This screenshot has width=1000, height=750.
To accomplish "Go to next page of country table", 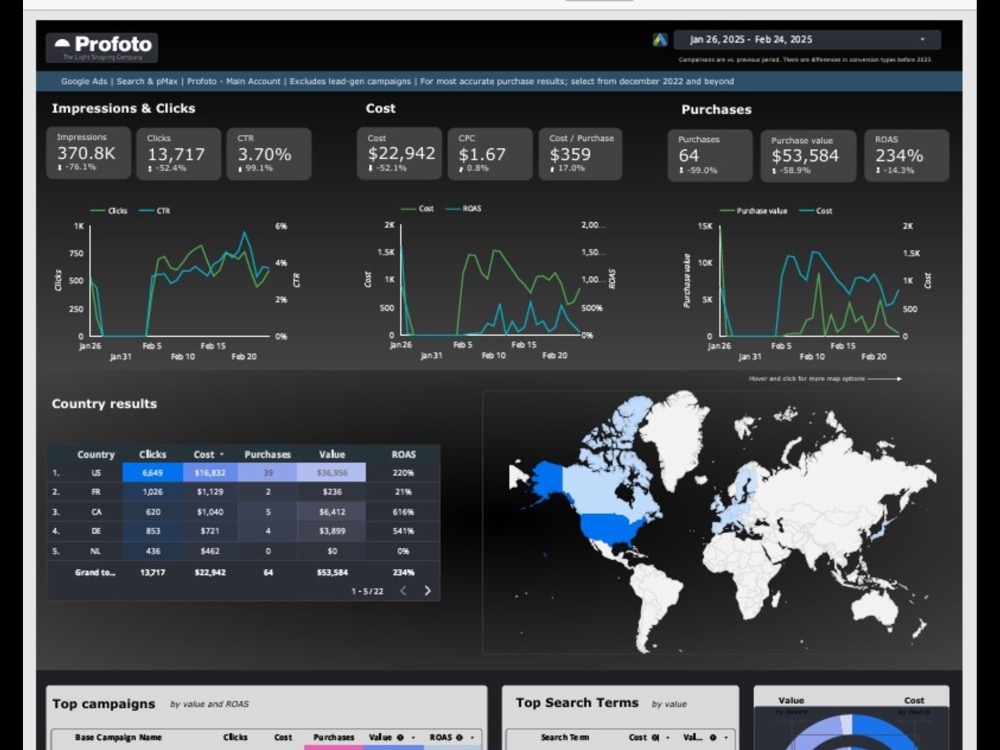I will (427, 591).
